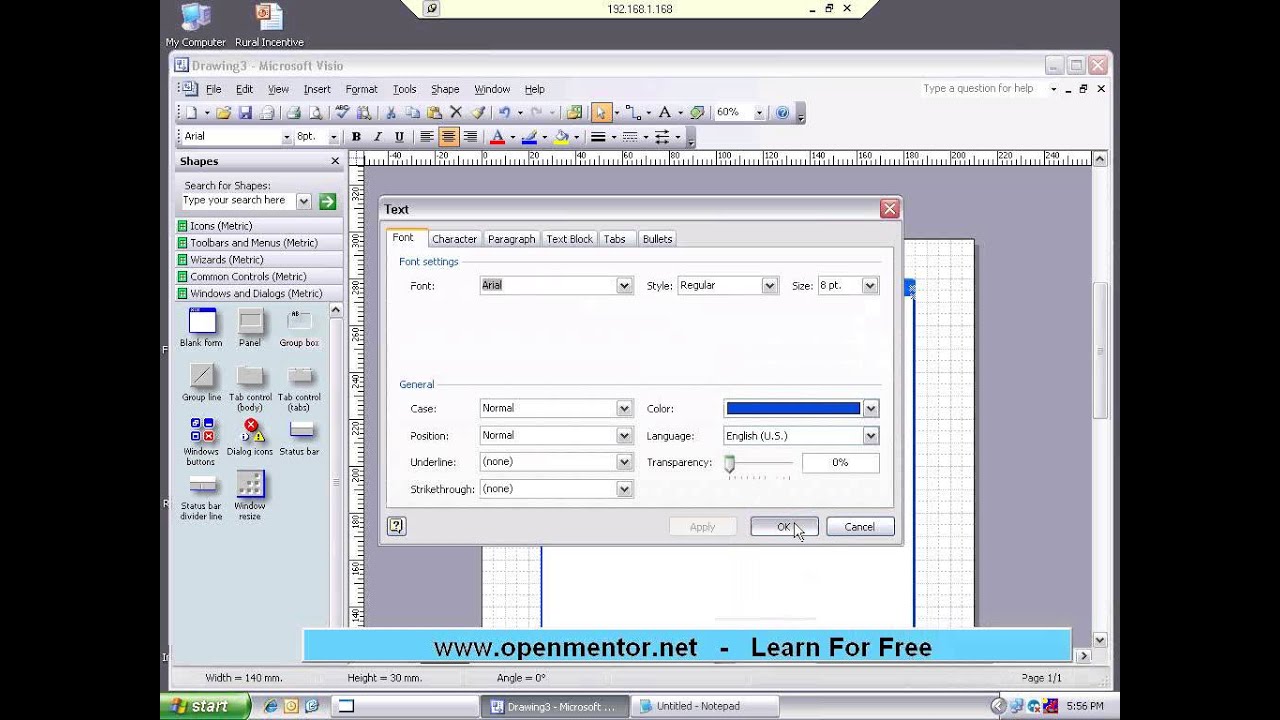The height and width of the screenshot is (720, 1280).
Task: Open the zoom 60% dropdown in toolbar
Action: point(759,113)
